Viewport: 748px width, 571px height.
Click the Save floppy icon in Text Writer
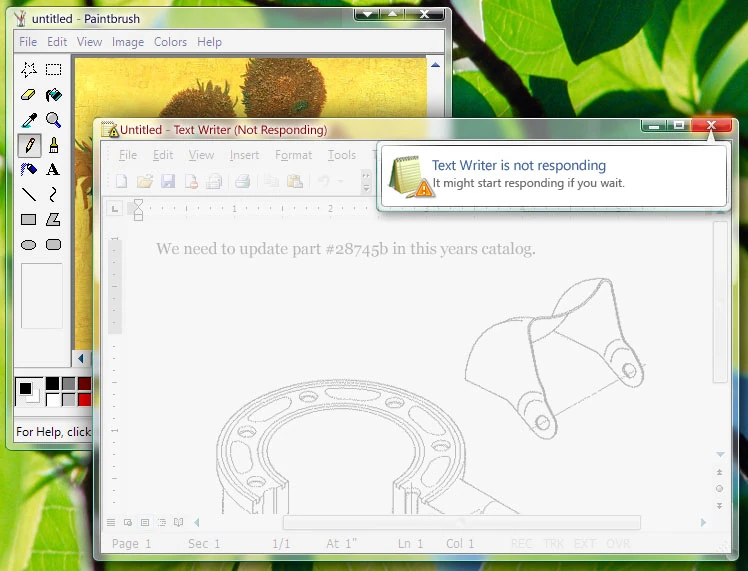pyautogui.click(x=168, y=181)
